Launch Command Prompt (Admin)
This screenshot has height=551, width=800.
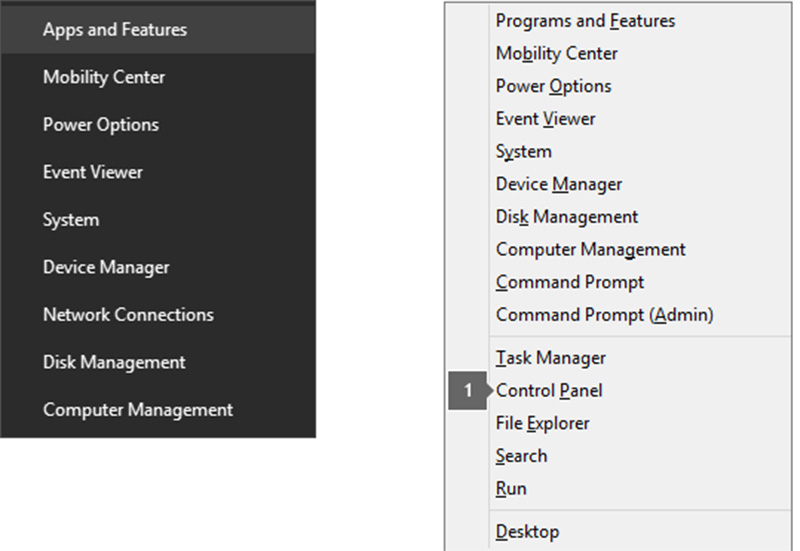(x=604, y=315)
